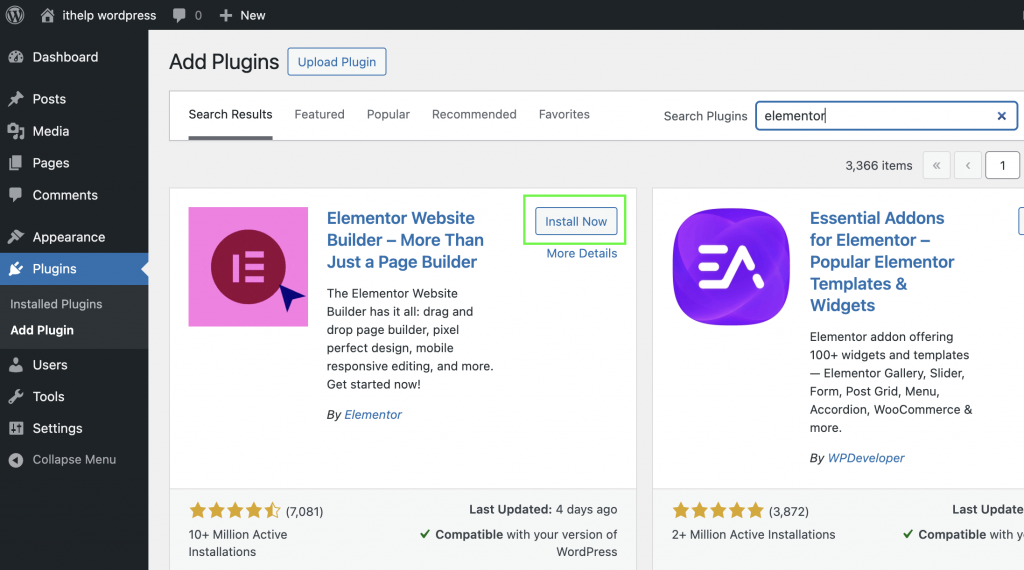1024x570 pixels.
Task: Click ithelp wordpress site name
Action: [x=109, y=15]
